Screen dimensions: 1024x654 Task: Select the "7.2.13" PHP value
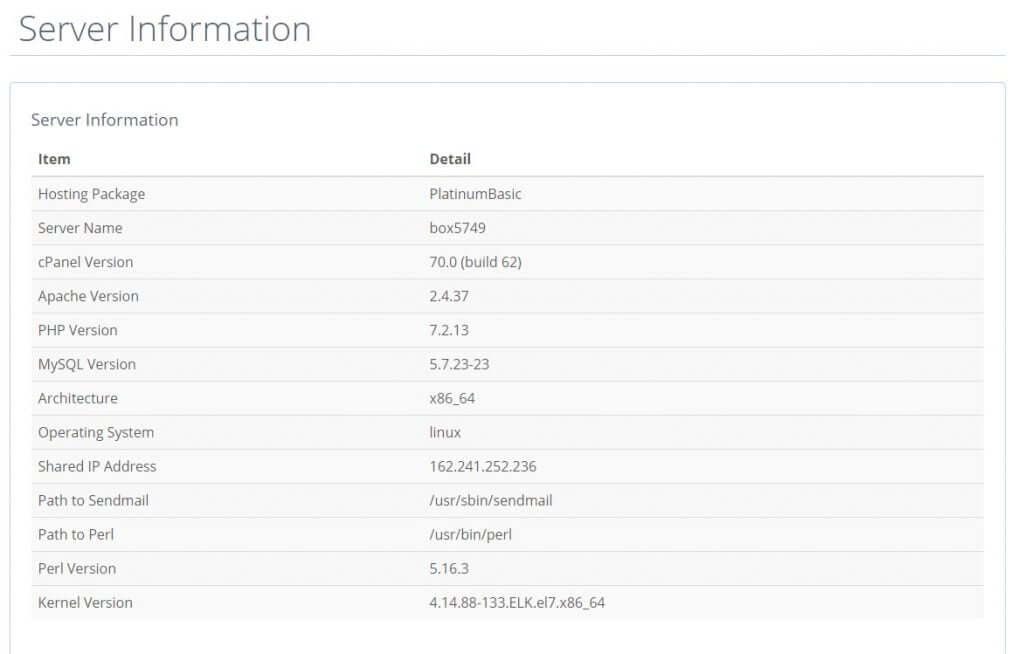click(x=449, y=330)
